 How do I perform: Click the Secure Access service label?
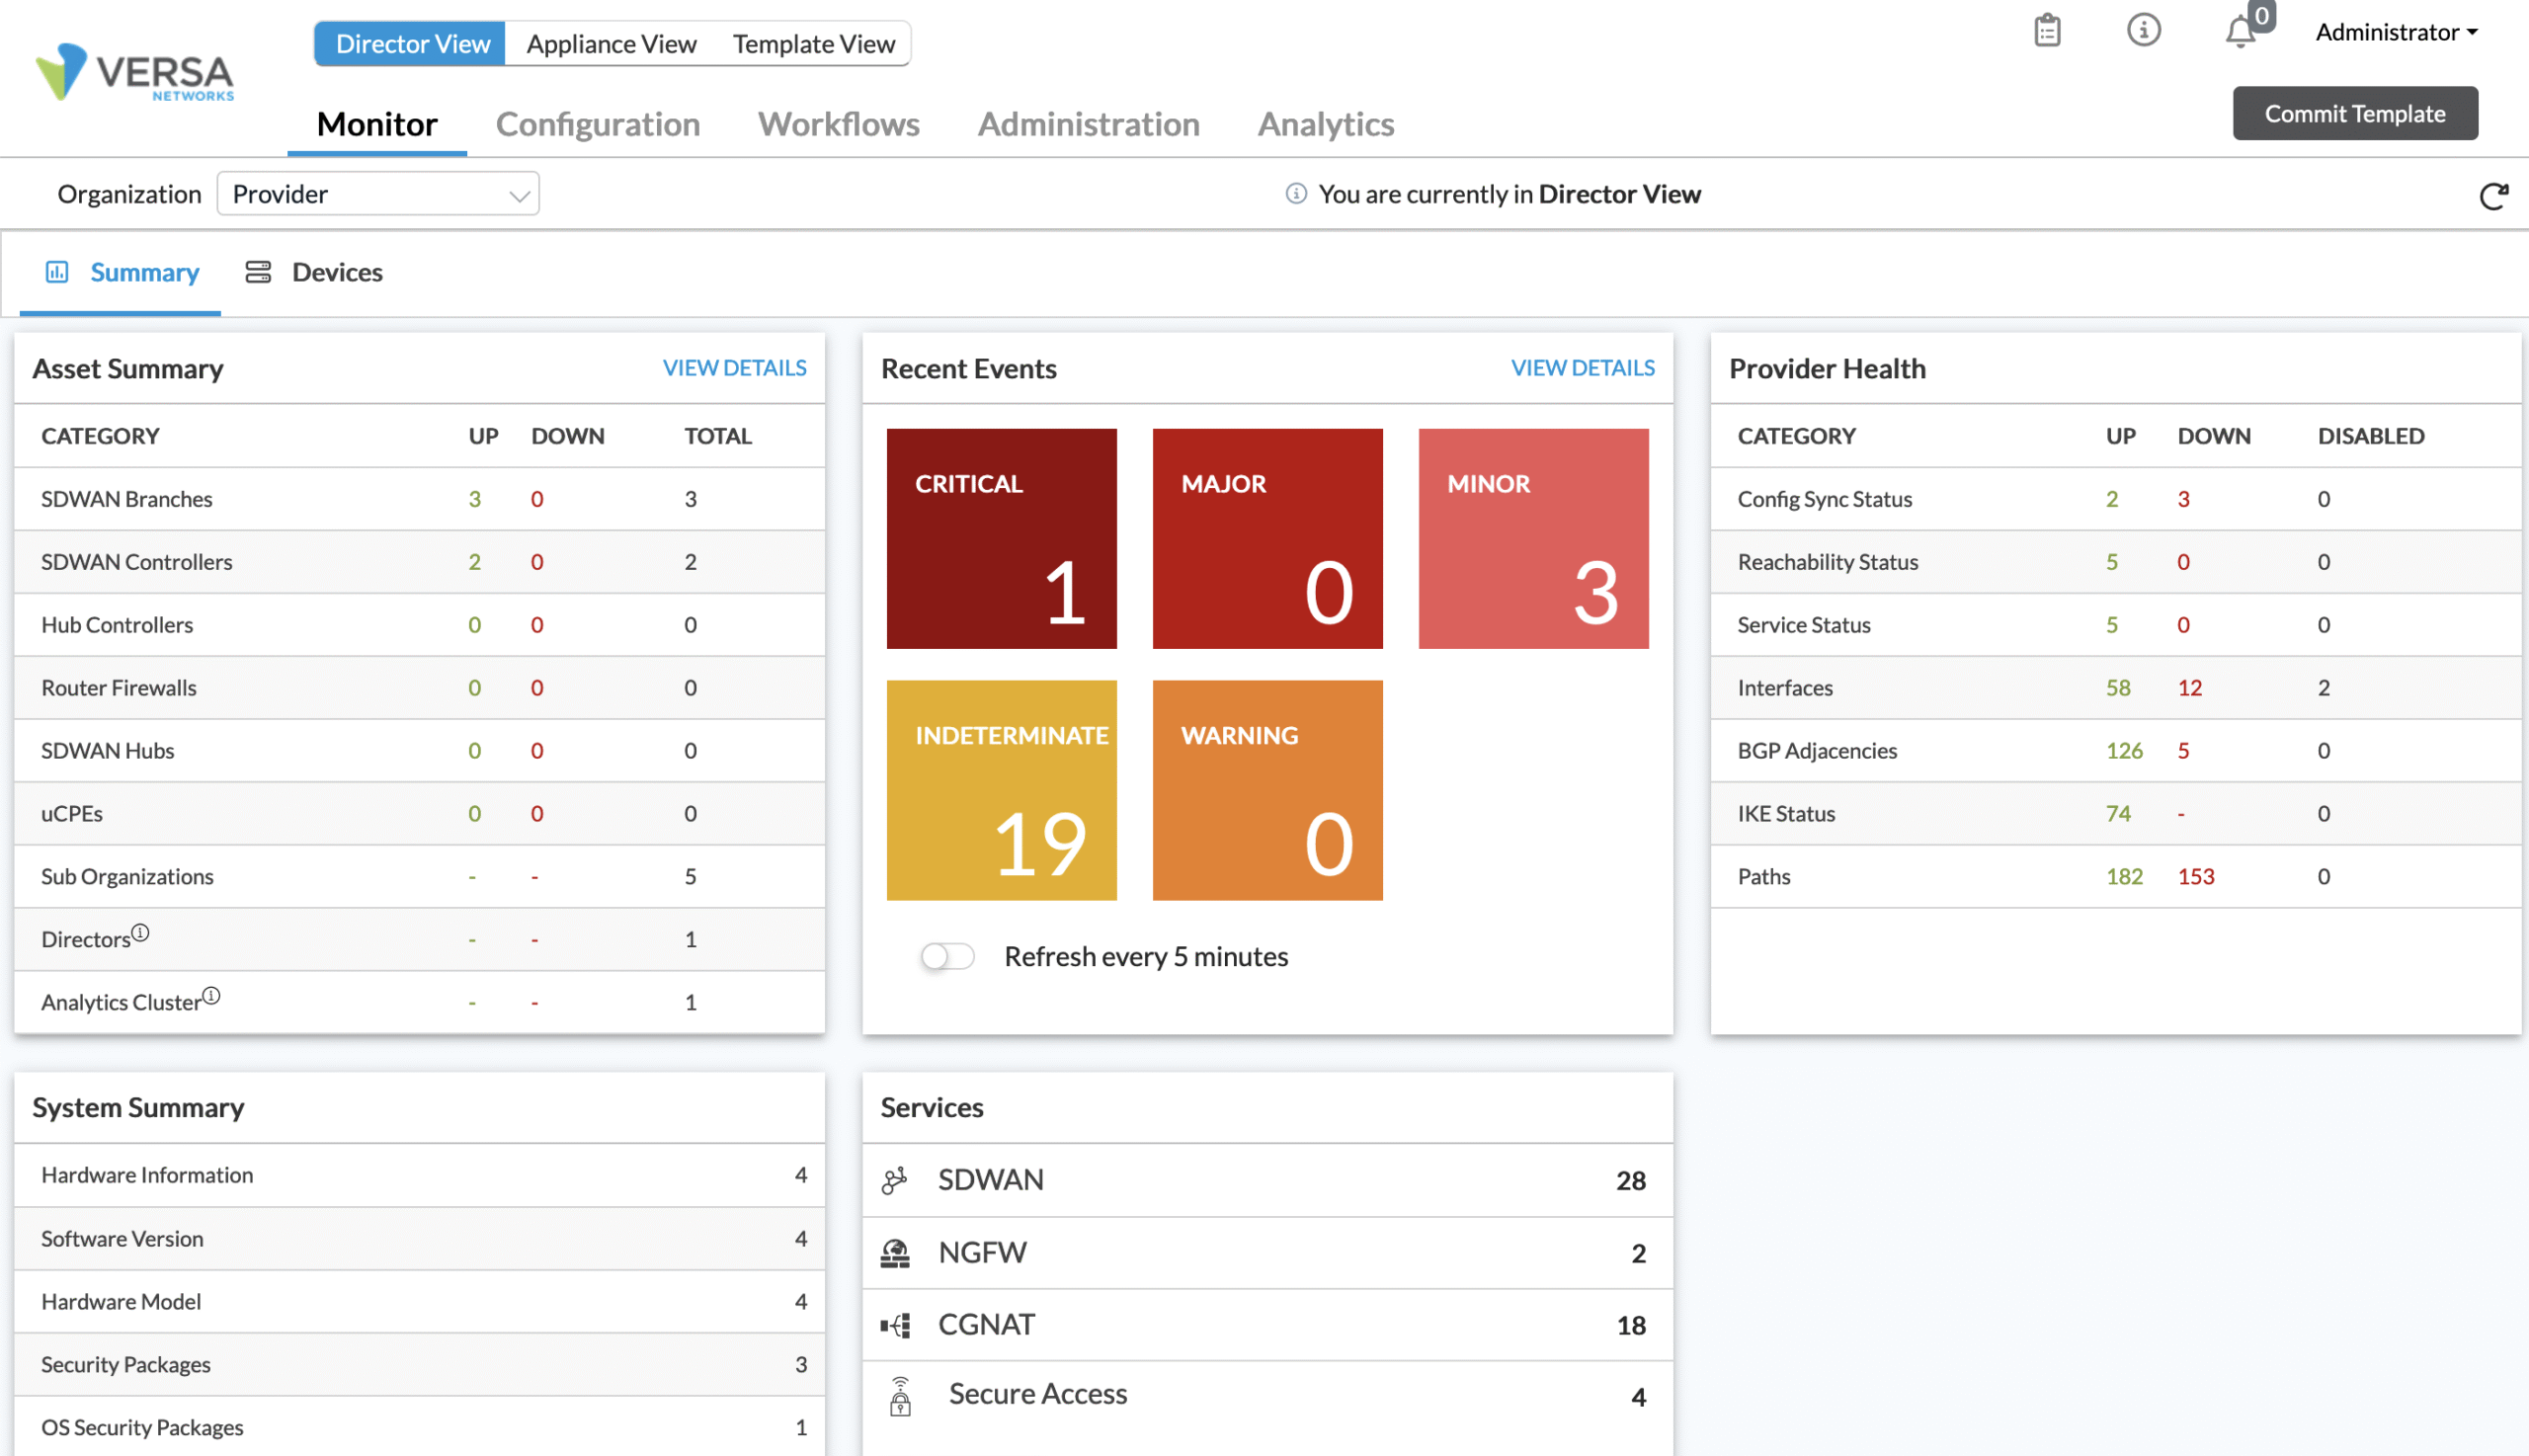(1037, 1394)
